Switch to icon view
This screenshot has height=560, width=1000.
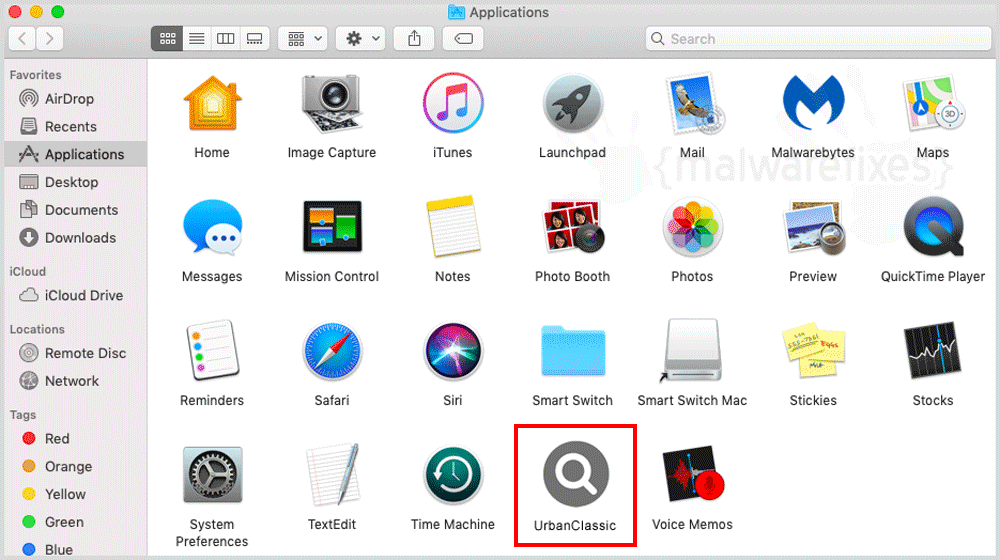167,39
